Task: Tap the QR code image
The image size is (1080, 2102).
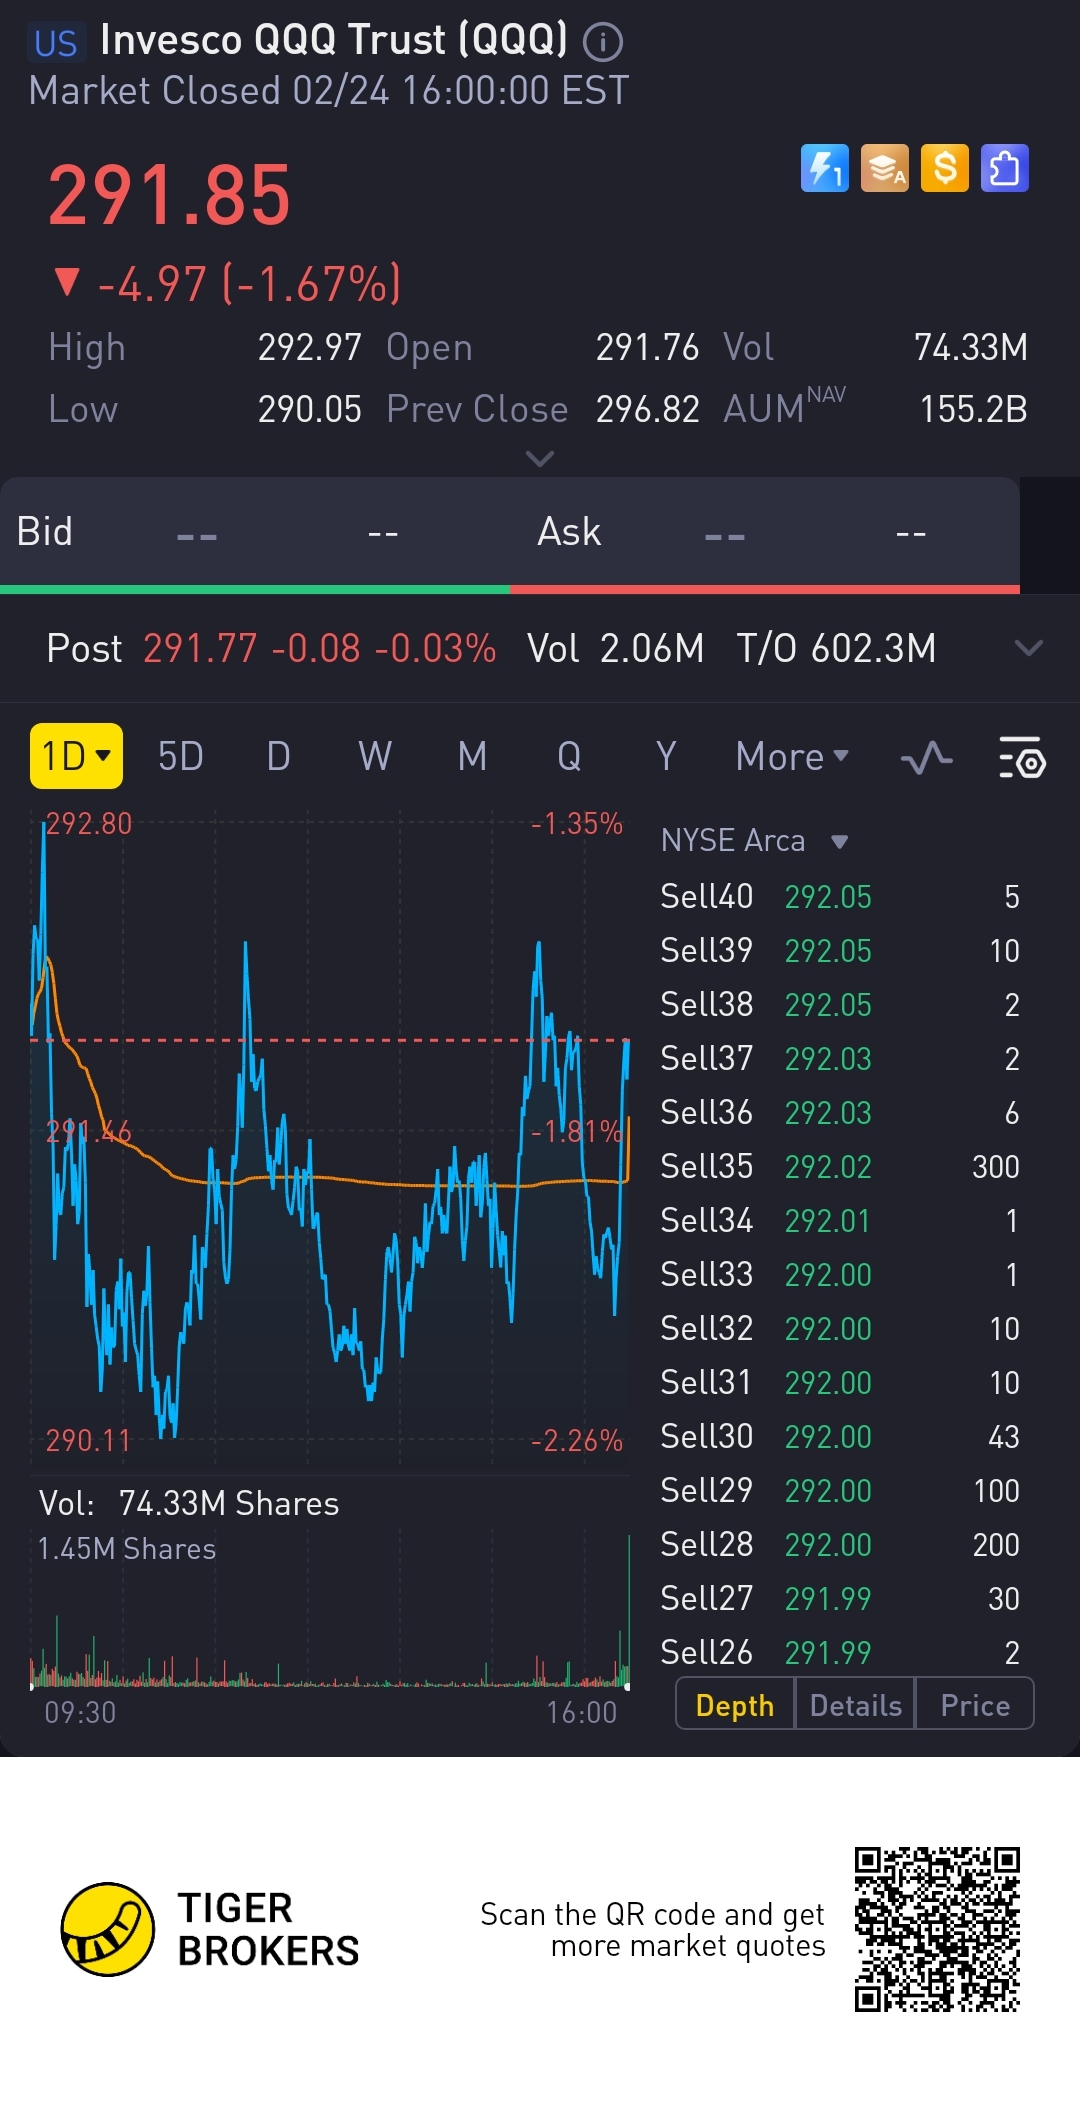Action: (x=937, y=1929)
